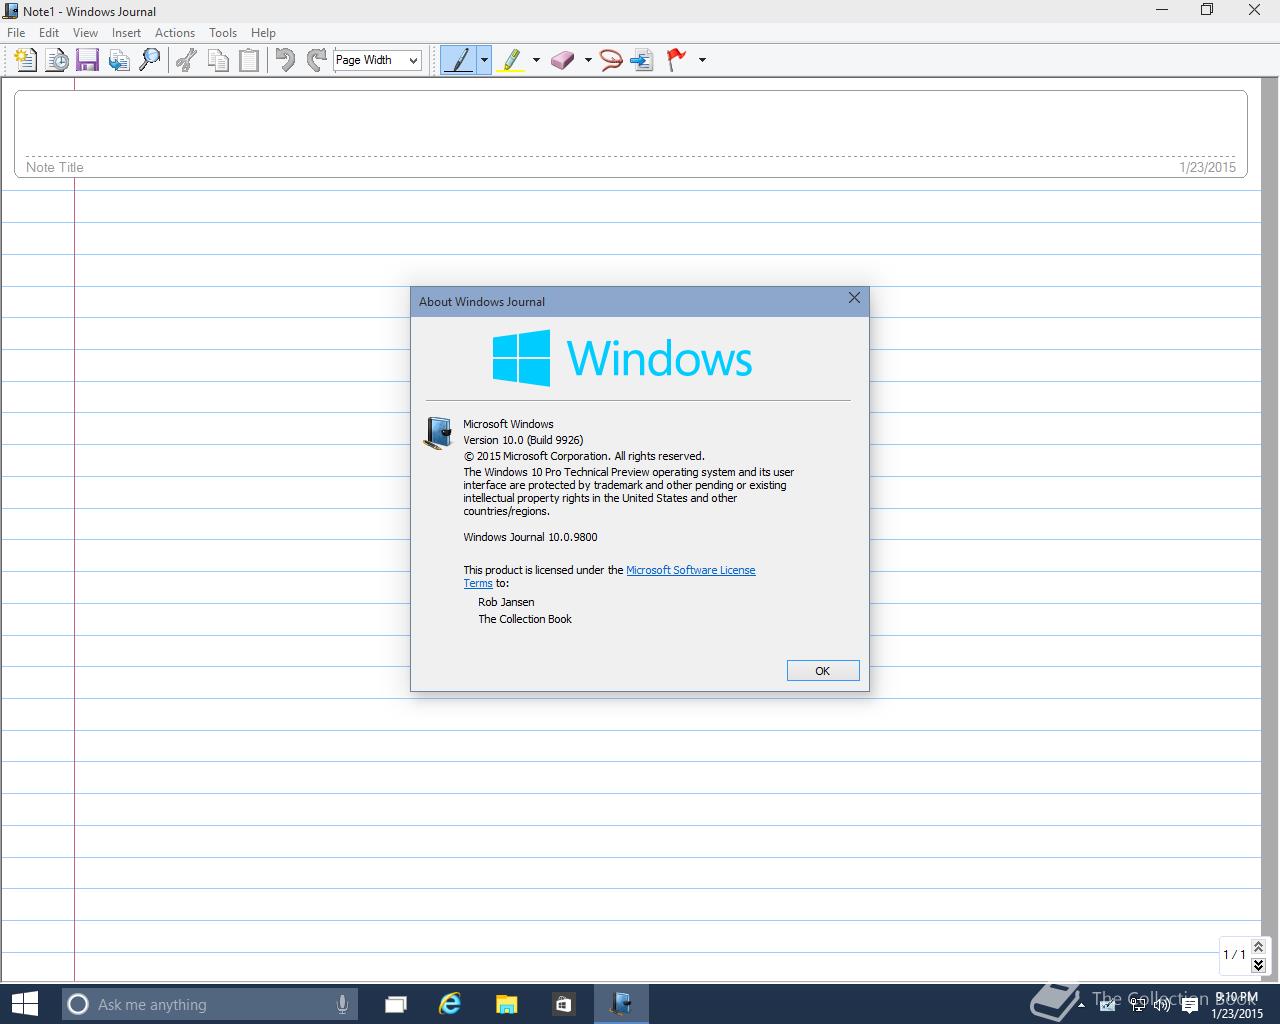
Task: Open the File menu
Action: 17,33
